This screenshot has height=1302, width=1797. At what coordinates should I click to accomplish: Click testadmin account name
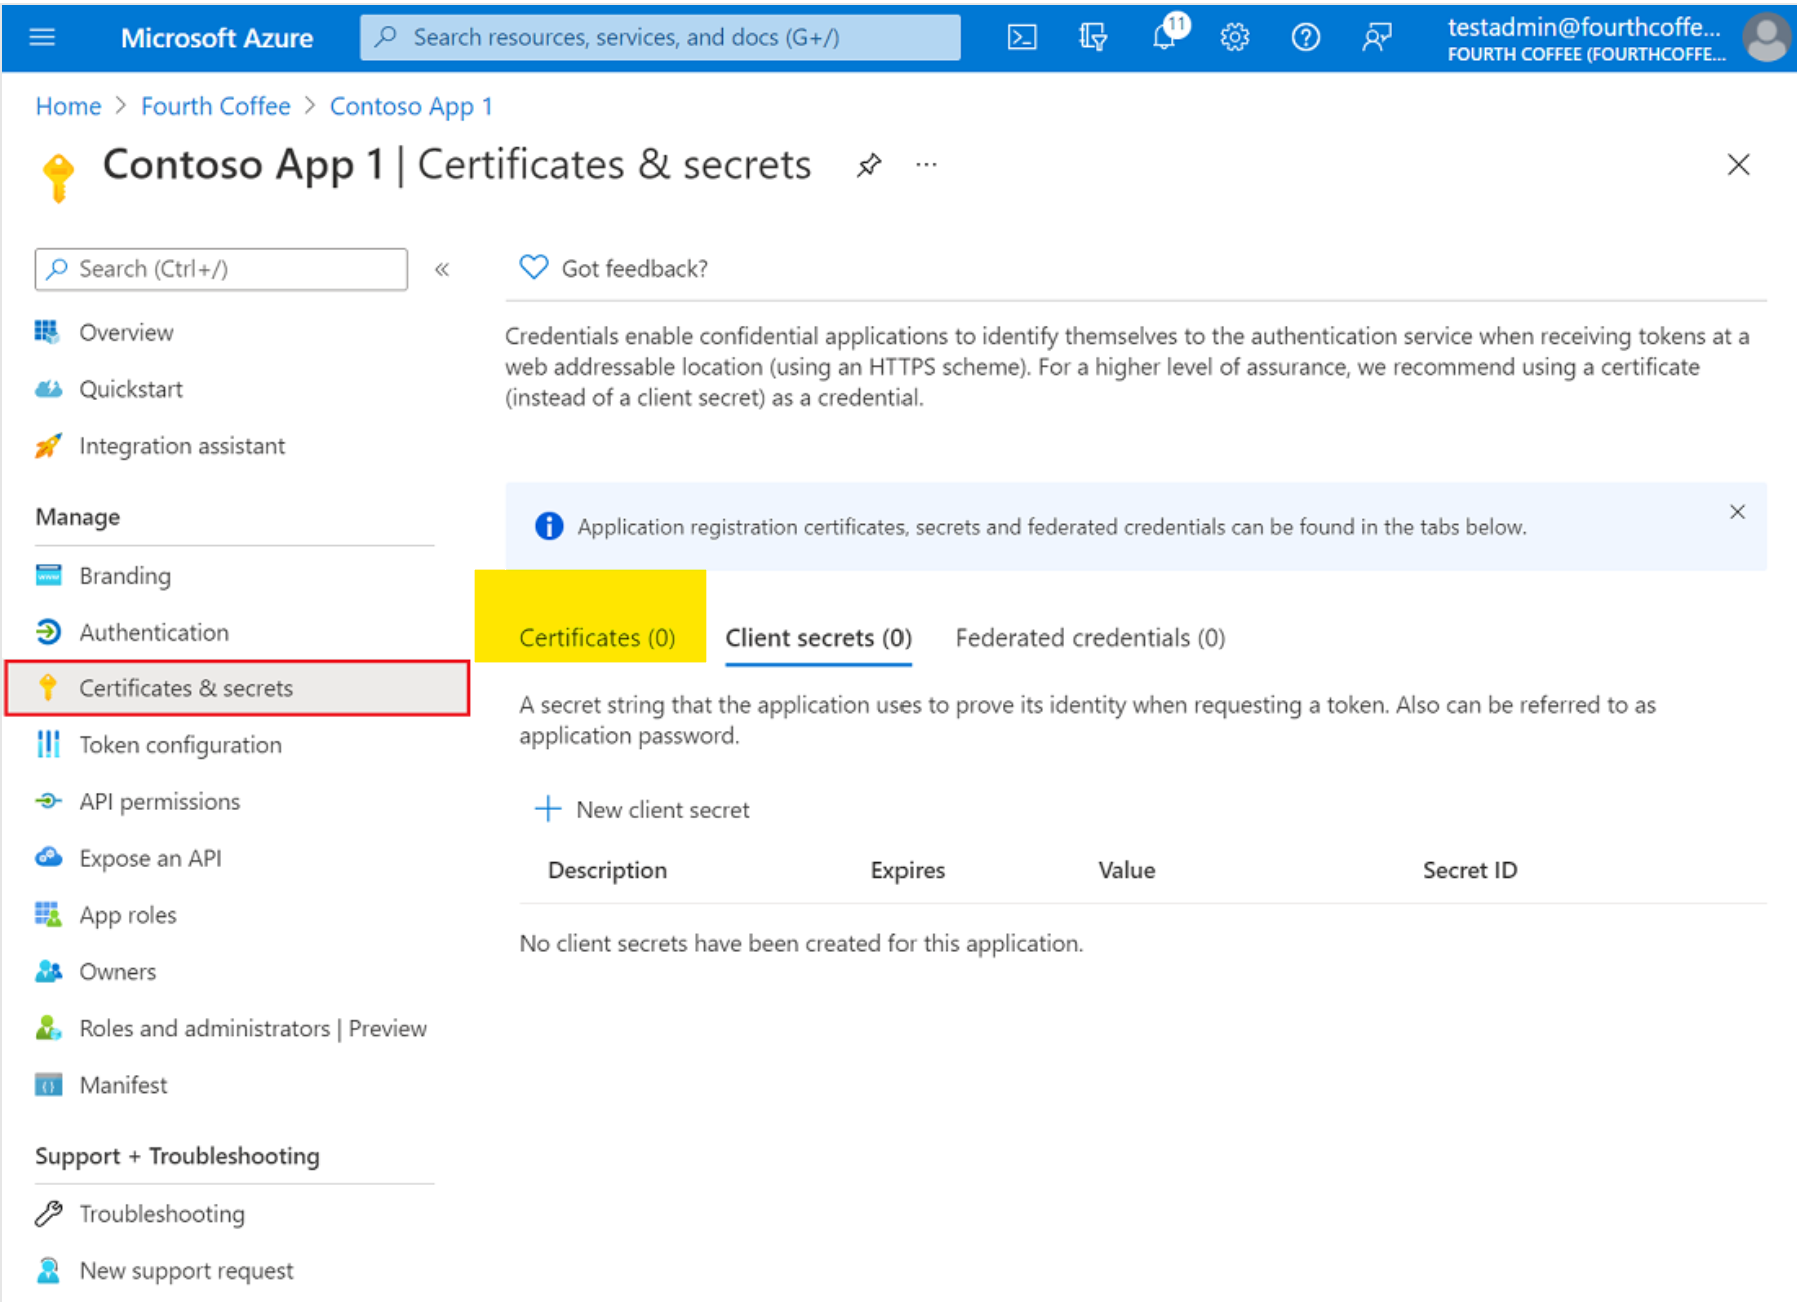pos(1583,27)
